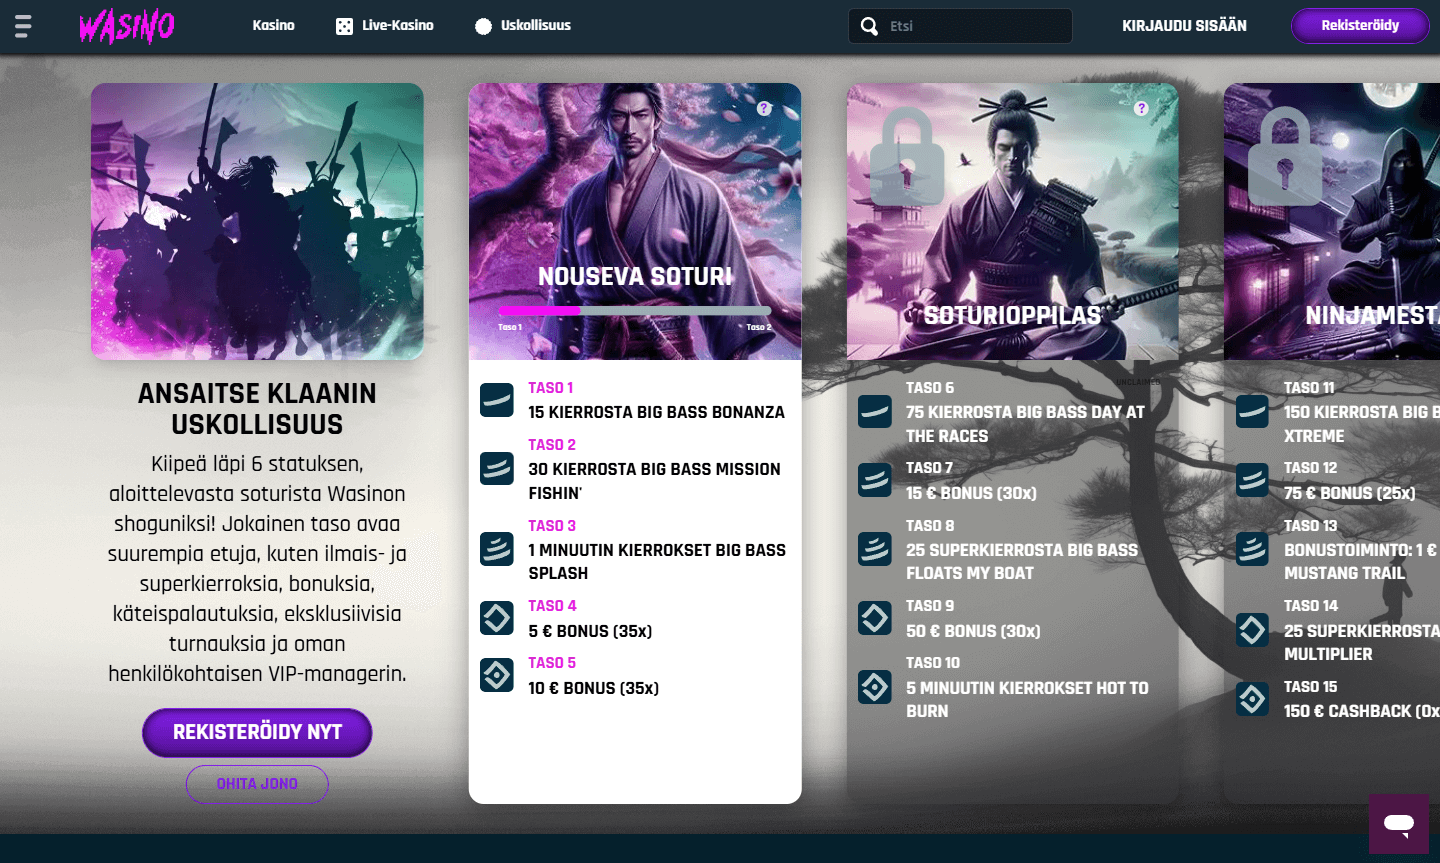Image resolution: width=1440 pixels, height=863 pixels.
Task: Click the 'Taso 1' label under progress bar
Action: 510,327
